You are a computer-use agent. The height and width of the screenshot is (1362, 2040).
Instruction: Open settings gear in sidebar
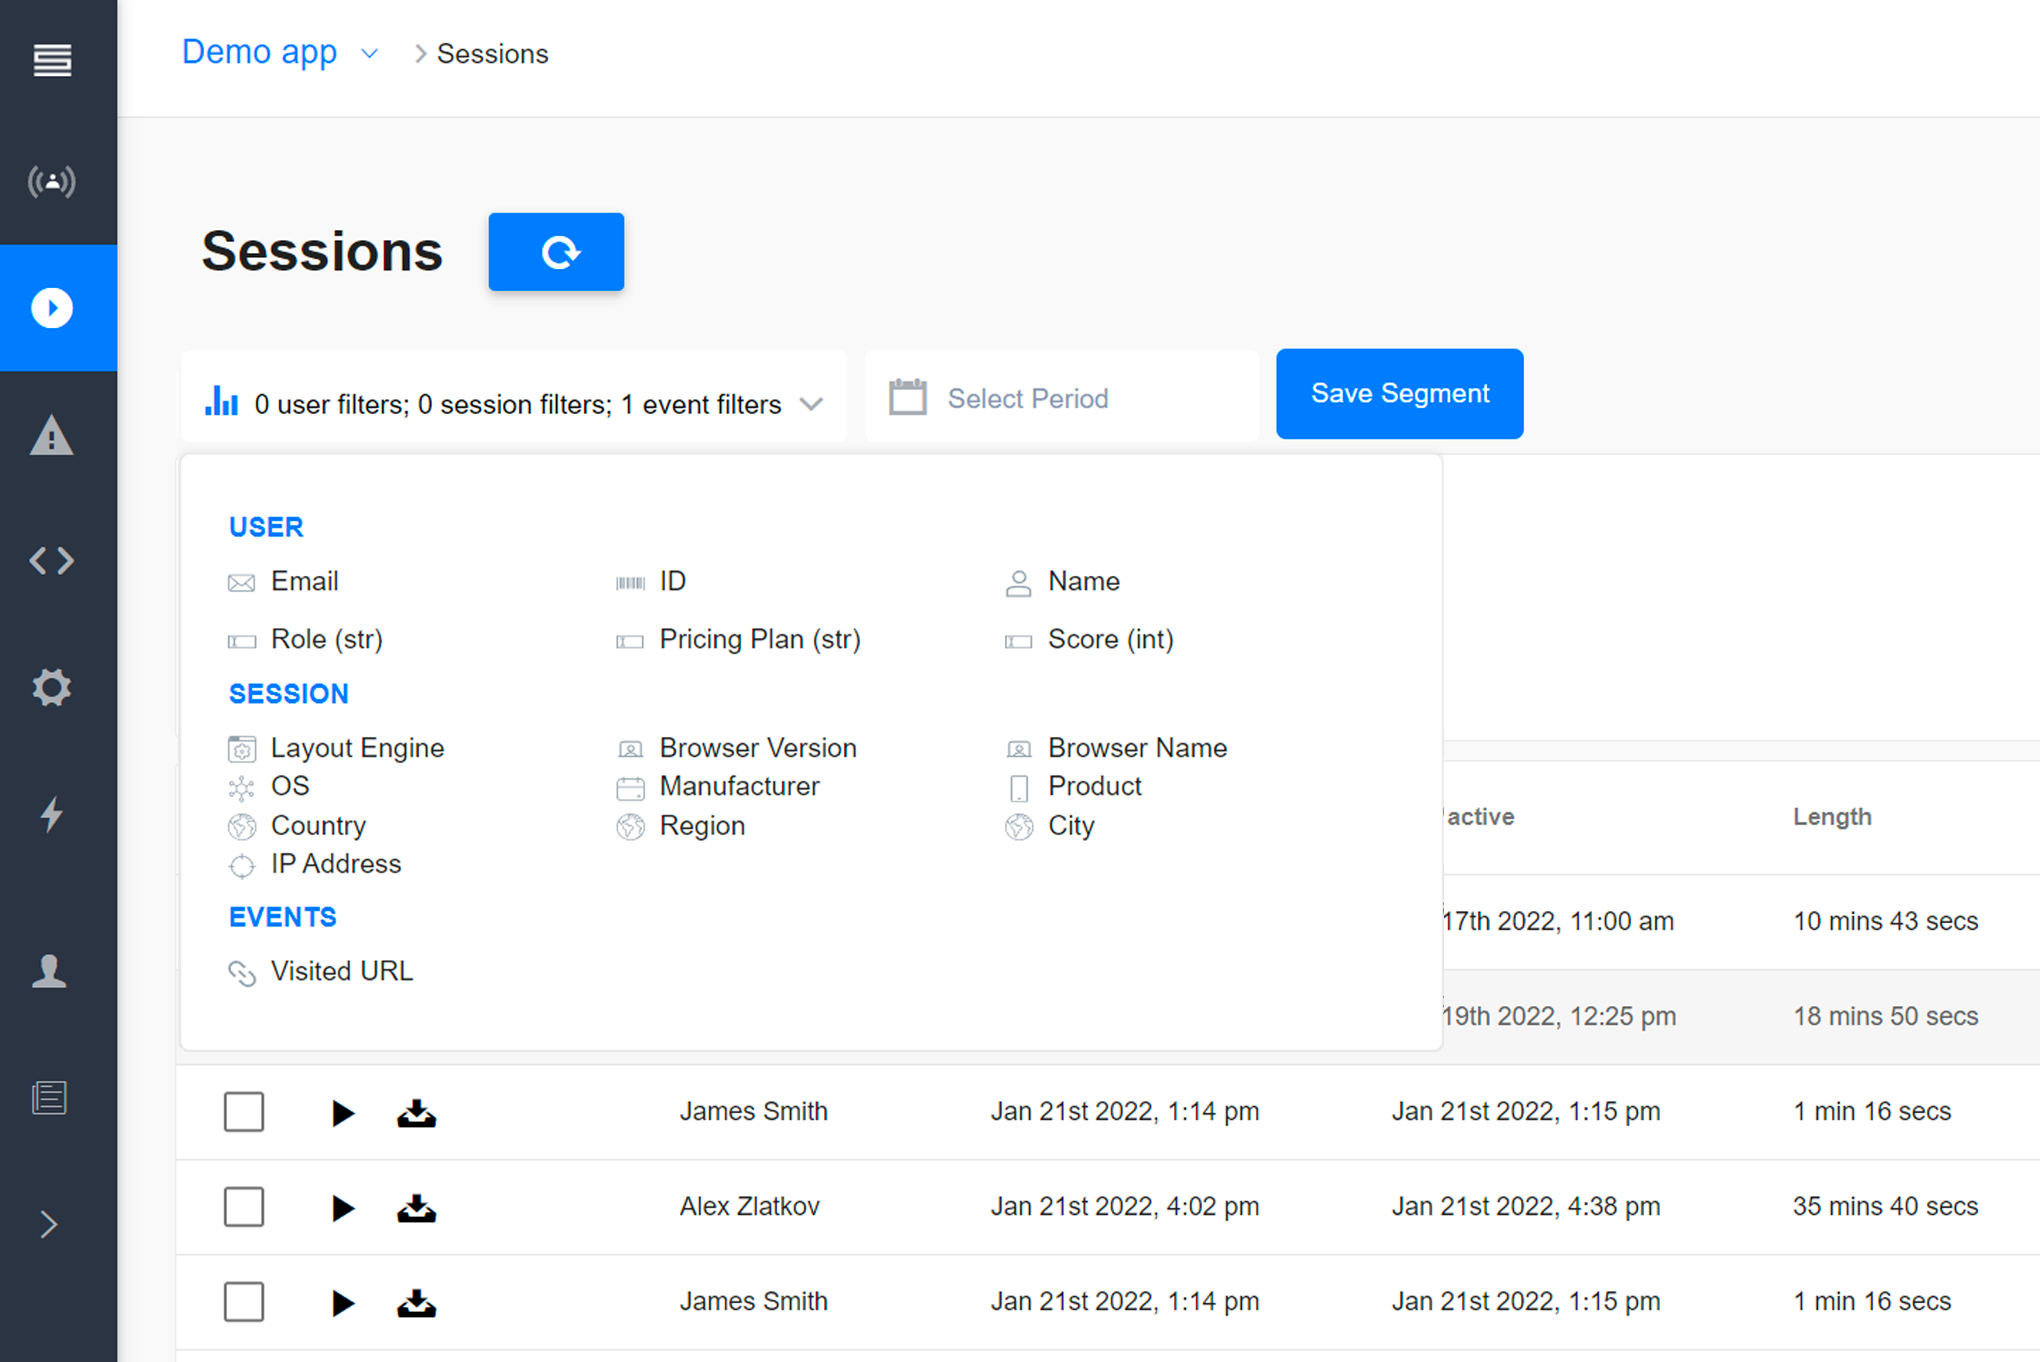(x=52, y=688)
